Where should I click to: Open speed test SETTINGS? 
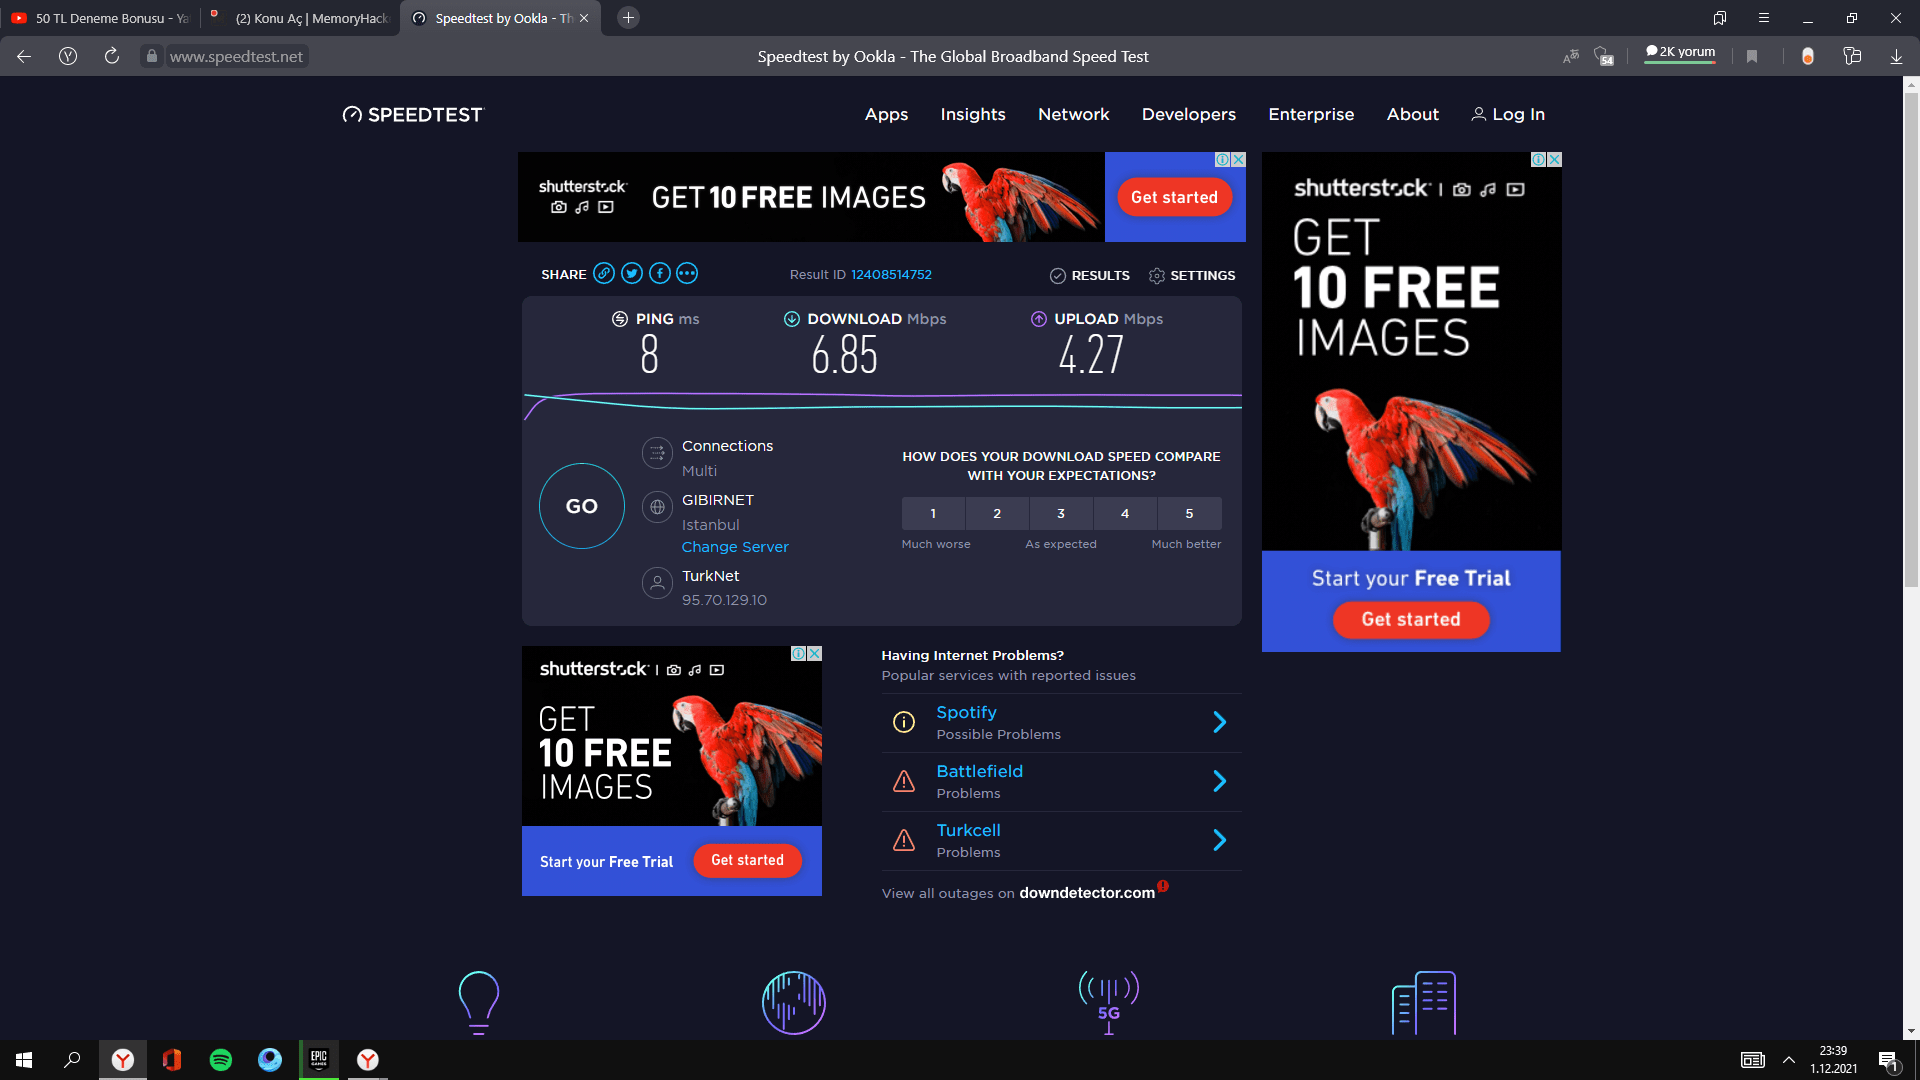coord(1192,276)
